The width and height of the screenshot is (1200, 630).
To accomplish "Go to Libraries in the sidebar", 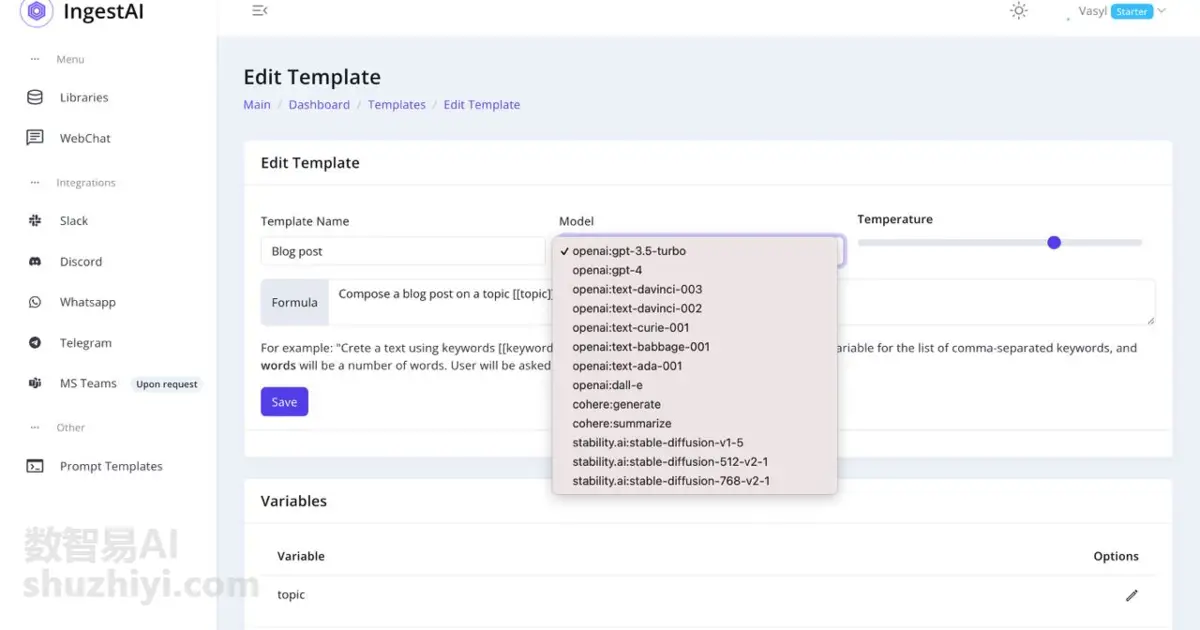I will (x=84, y=97).
